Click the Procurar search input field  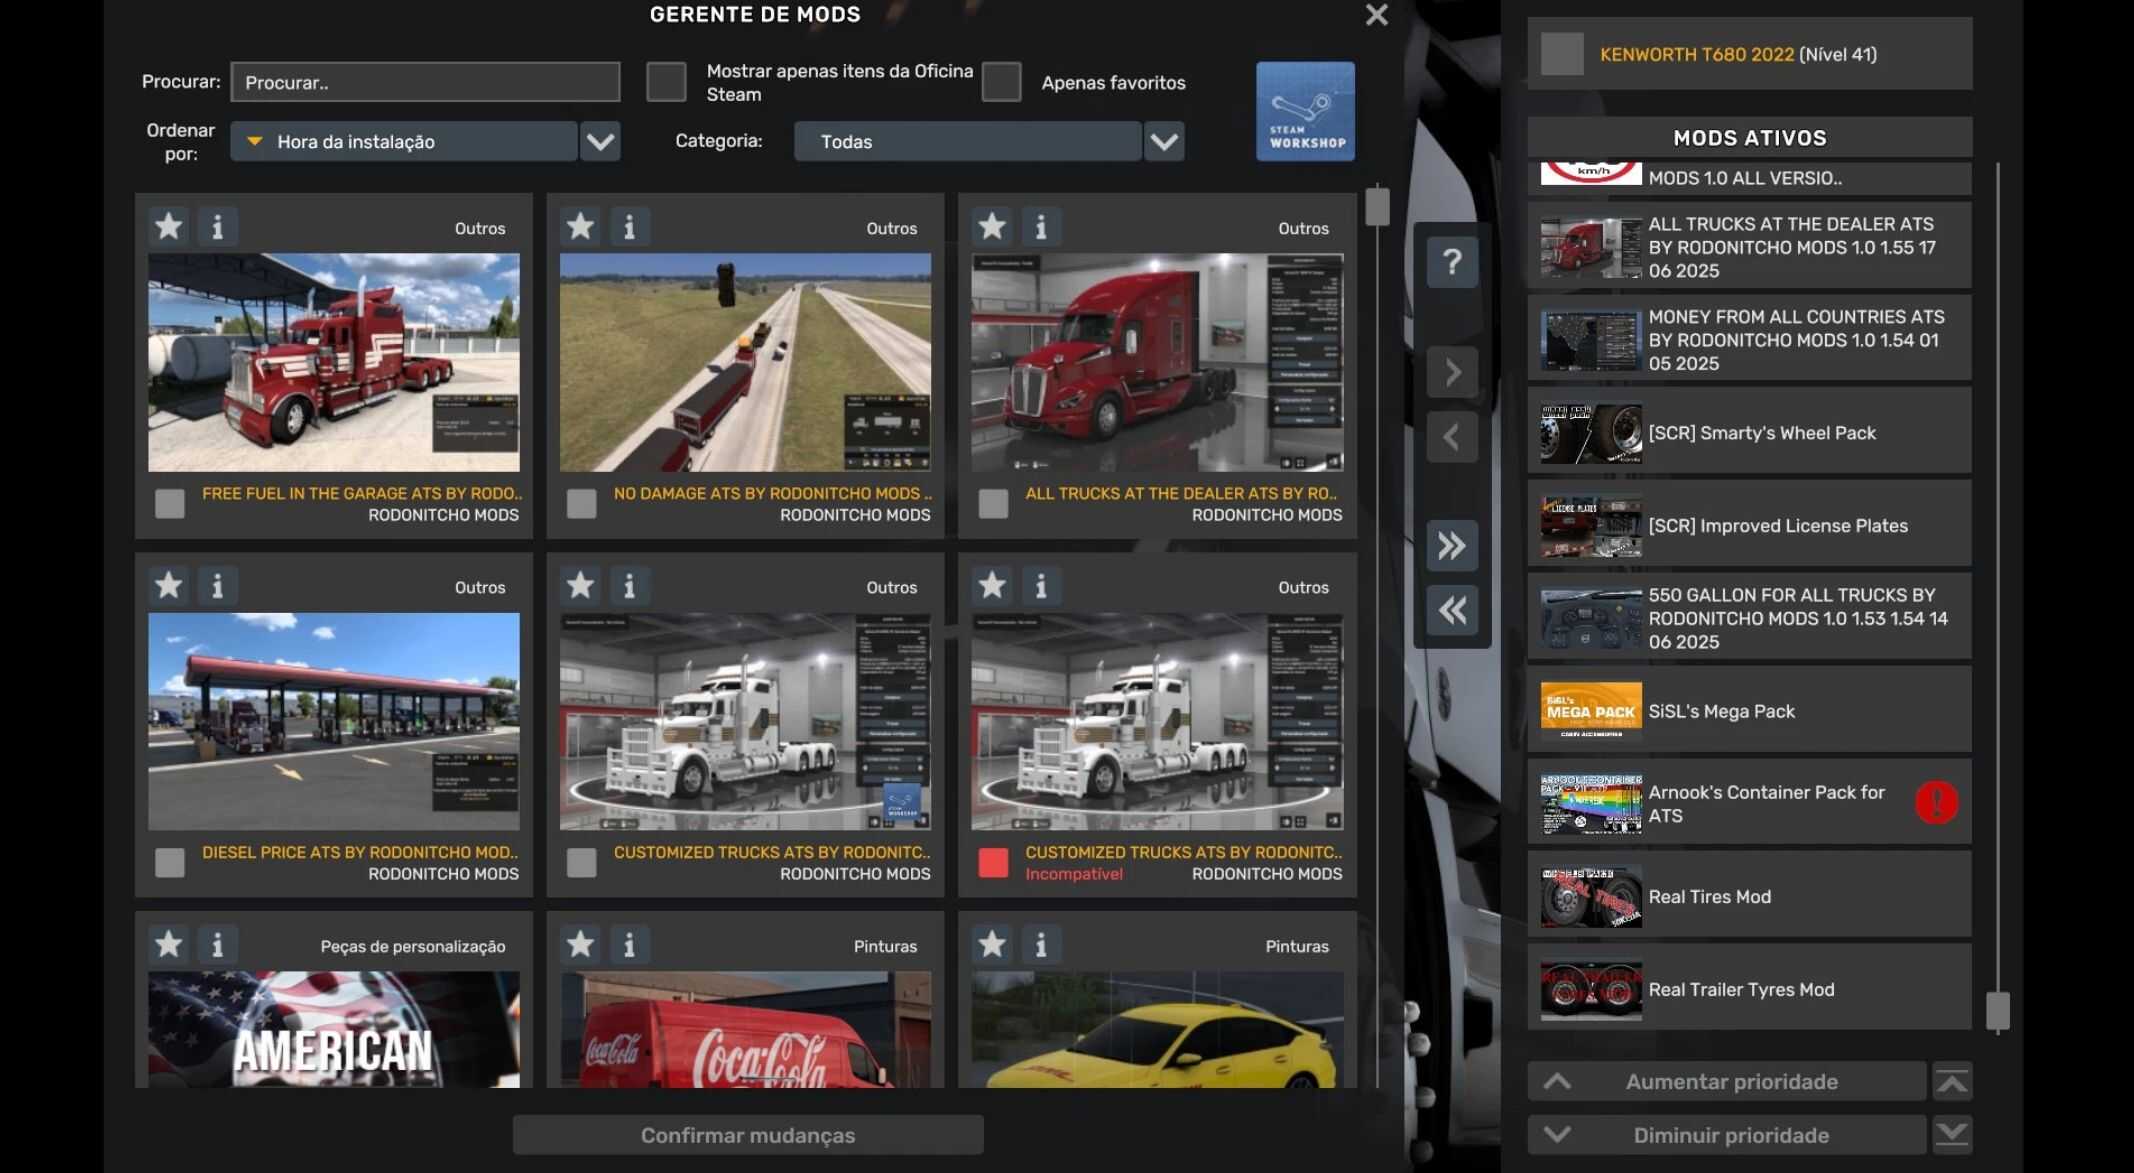tap(425, 82)
